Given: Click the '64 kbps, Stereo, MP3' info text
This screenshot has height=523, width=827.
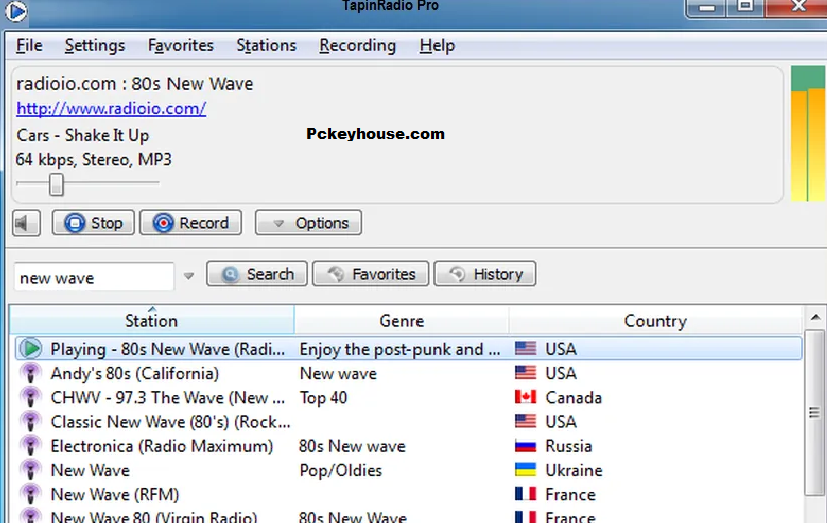Looking at the screenshot, I should coord(93,159).
